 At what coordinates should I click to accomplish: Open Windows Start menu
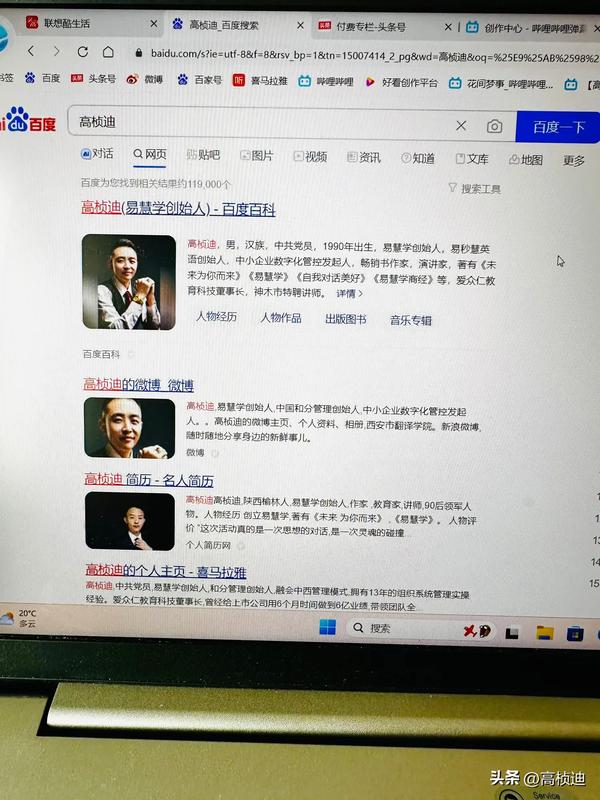coord(327,627)
